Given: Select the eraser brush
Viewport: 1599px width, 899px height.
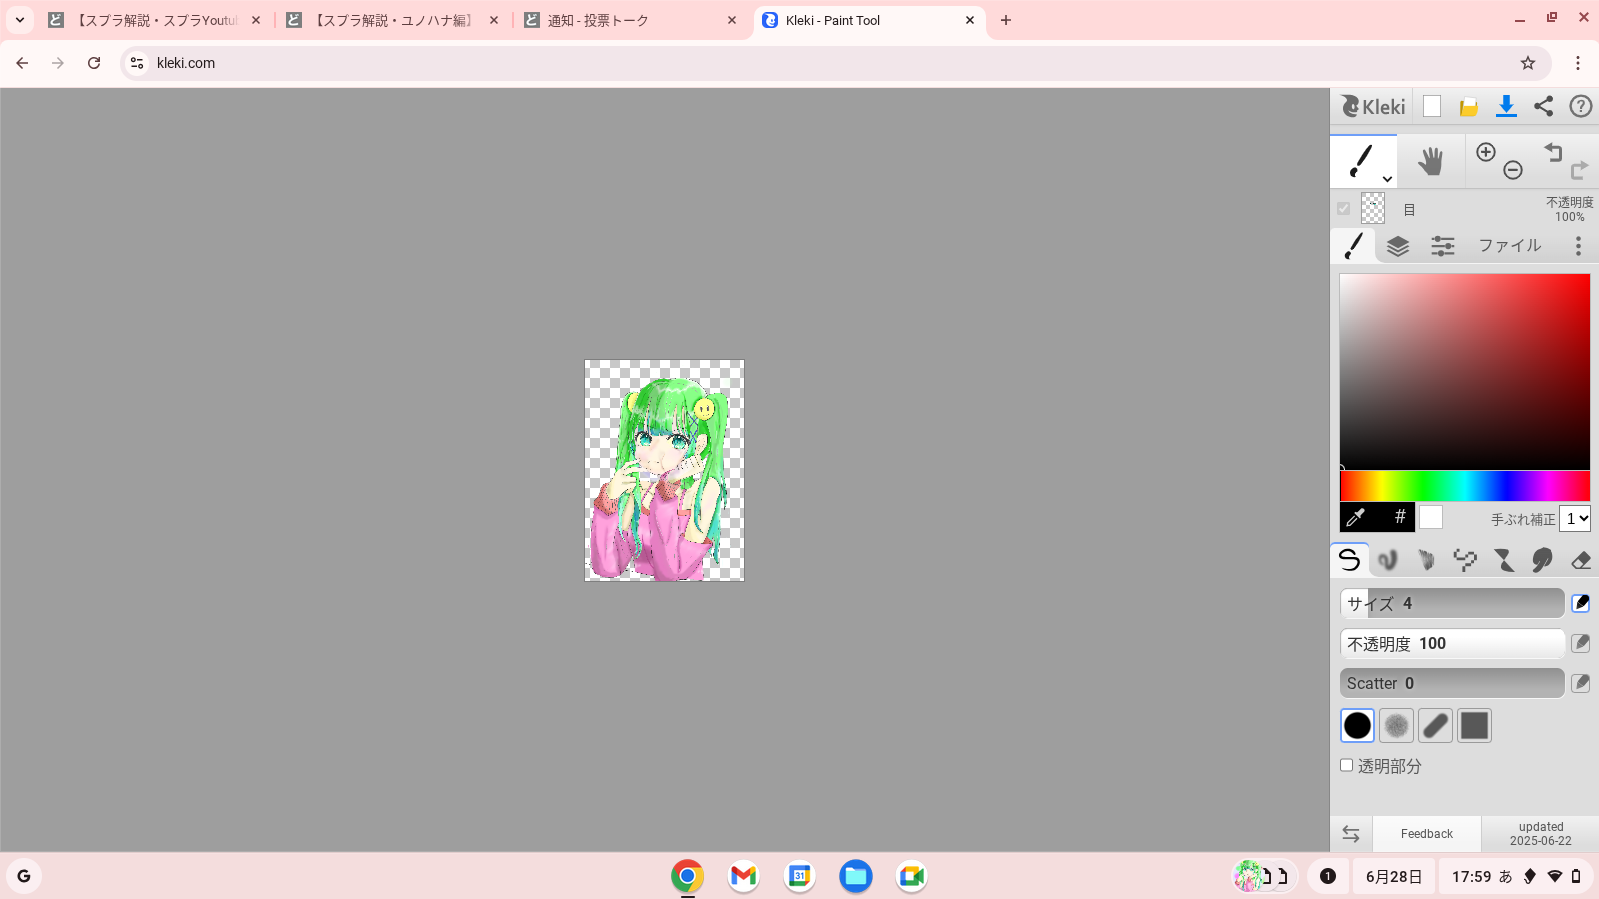Looking at the screenshot, I should pyautogui.click(x=1580, y=560).
